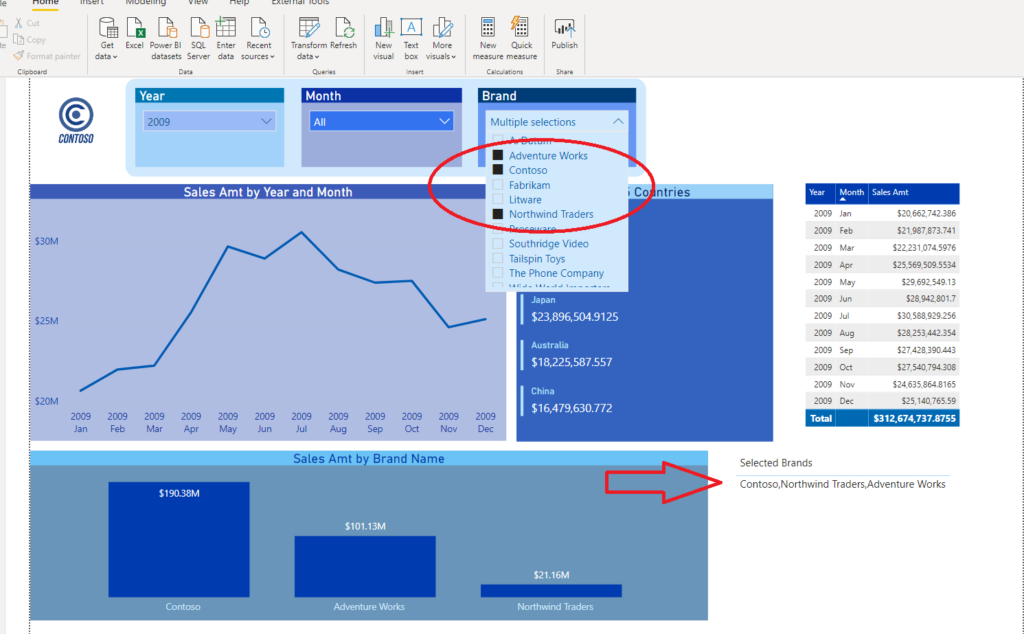Sort table by Month column header

(x=852, y=193)
